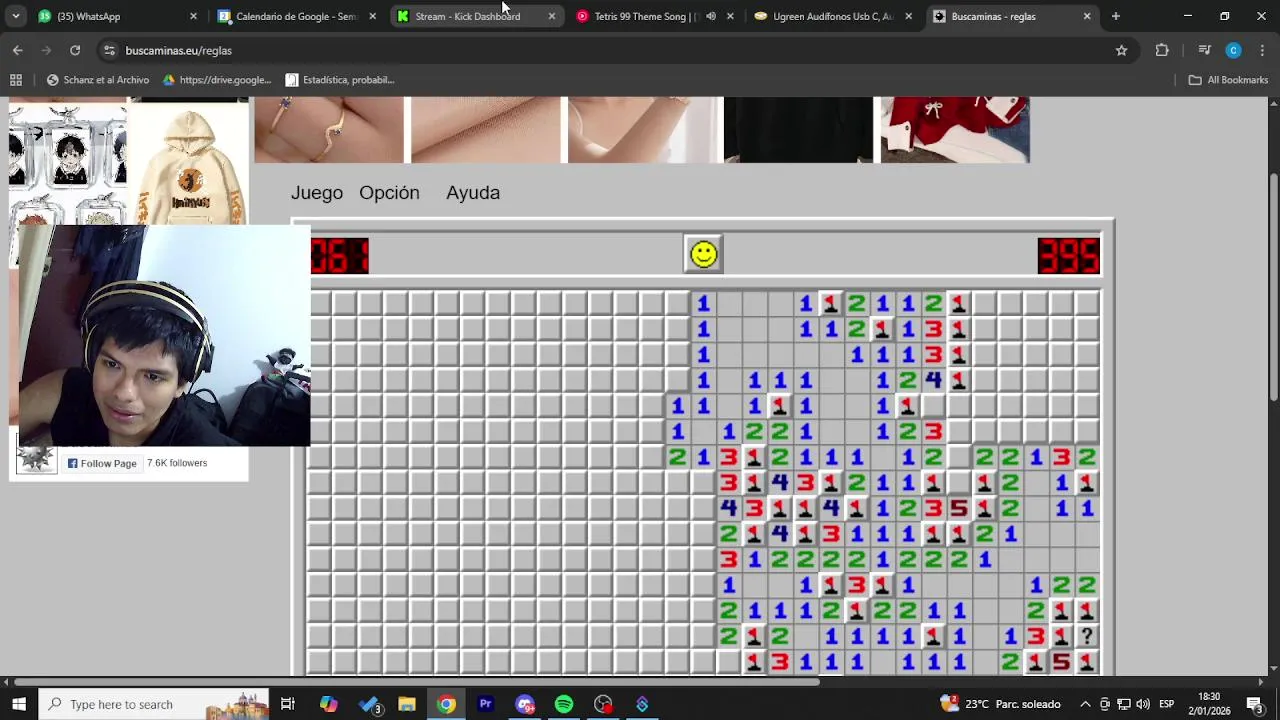Screen dimensions: 1280x720
Task: Open Task View from the taskbar
Action: [288, 704]
